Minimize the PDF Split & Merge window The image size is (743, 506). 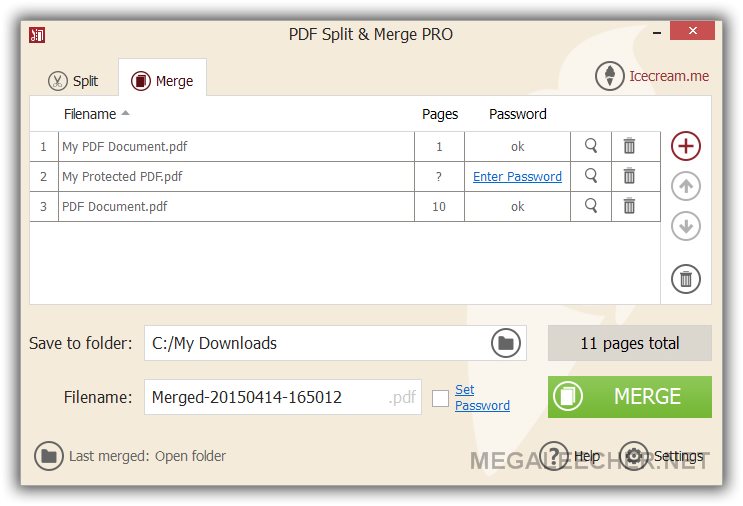657,33
